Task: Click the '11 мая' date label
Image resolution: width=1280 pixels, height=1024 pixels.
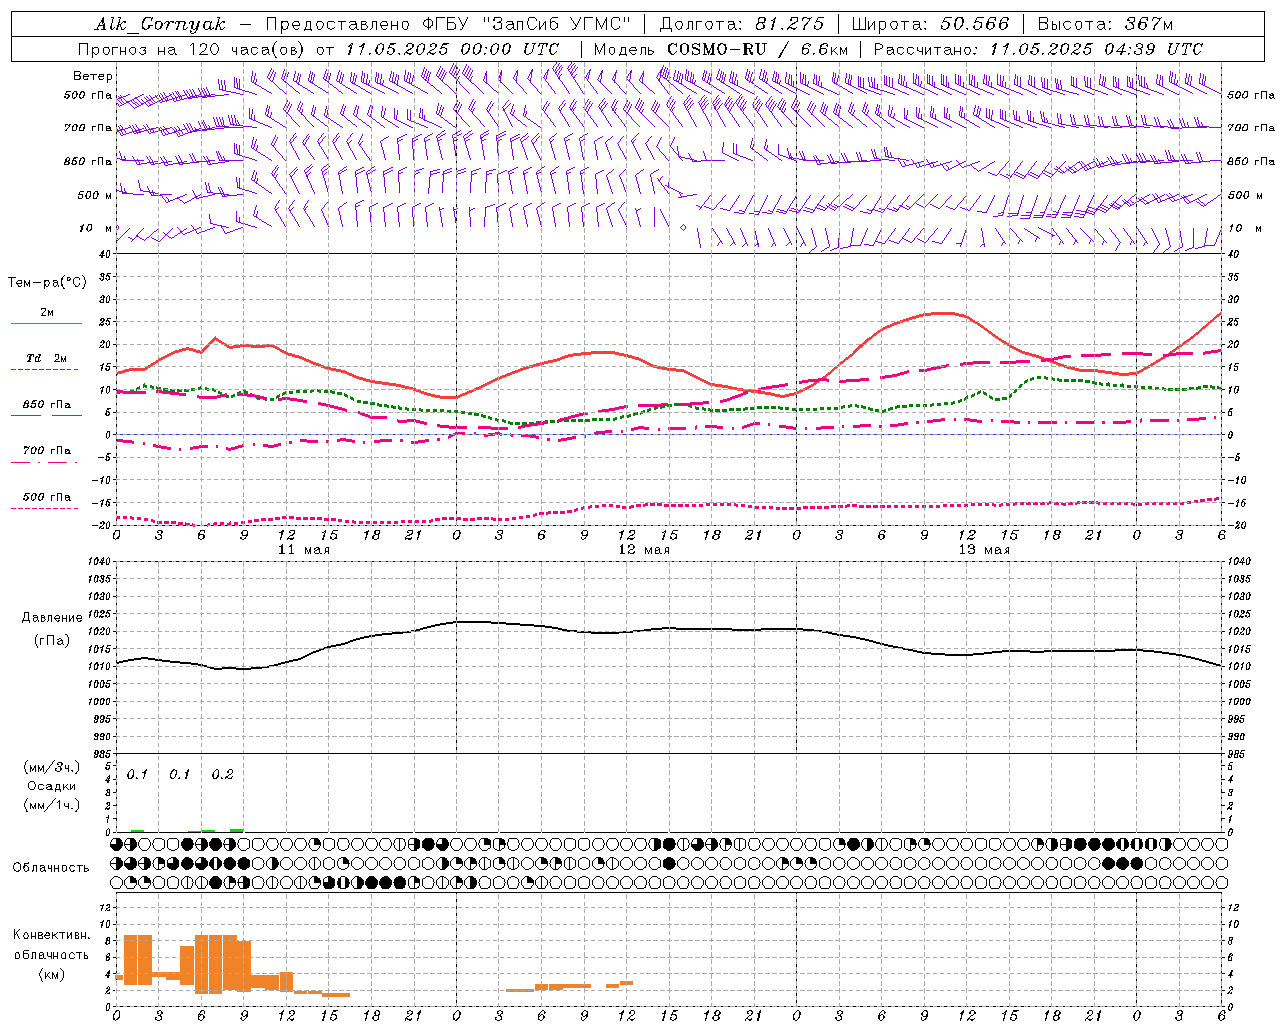Action: pos(303,550)
